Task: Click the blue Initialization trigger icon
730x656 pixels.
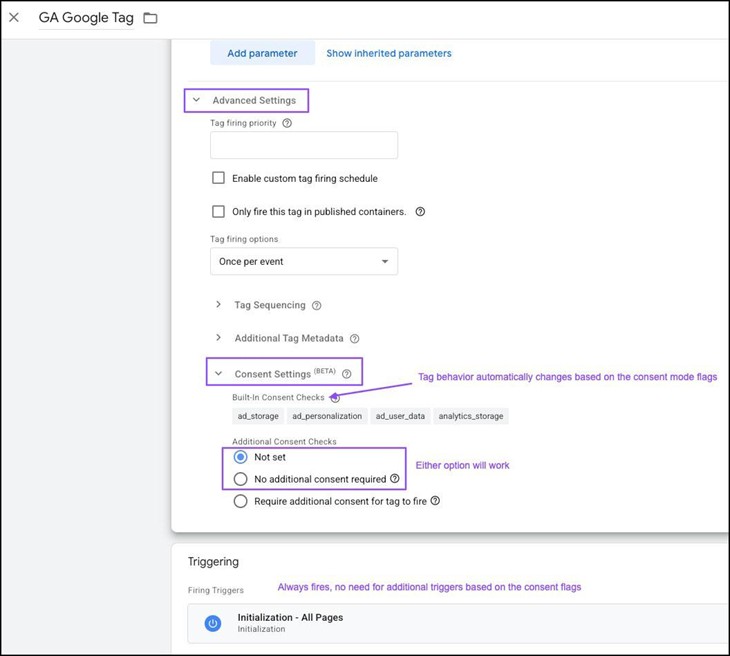Action: point(213,623)
